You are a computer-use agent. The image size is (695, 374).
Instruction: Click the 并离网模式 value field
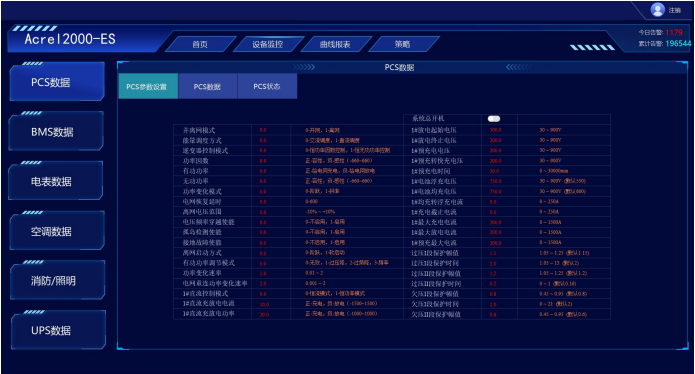click(x=271, y=130)
